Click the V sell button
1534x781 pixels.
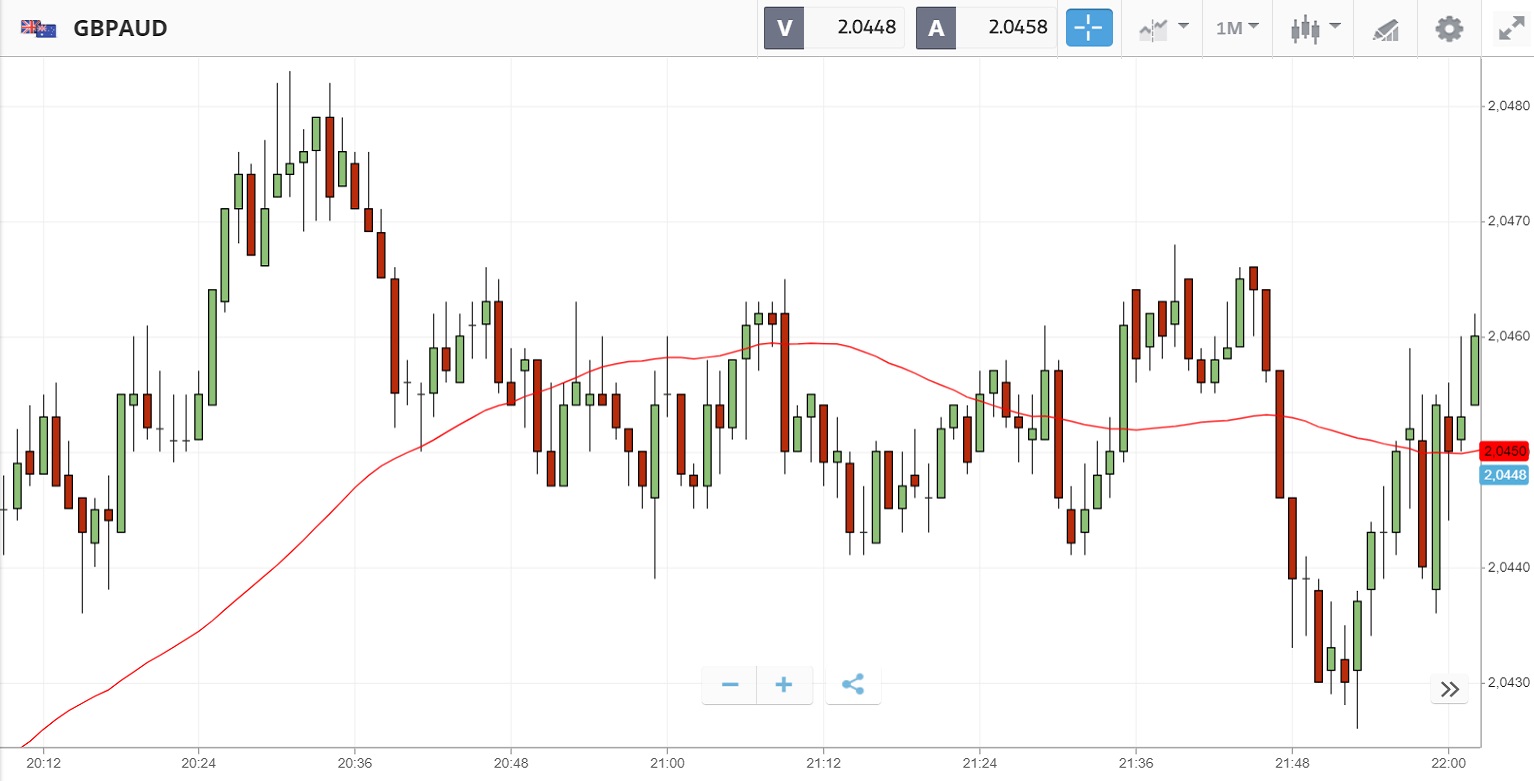coord(784,28)
